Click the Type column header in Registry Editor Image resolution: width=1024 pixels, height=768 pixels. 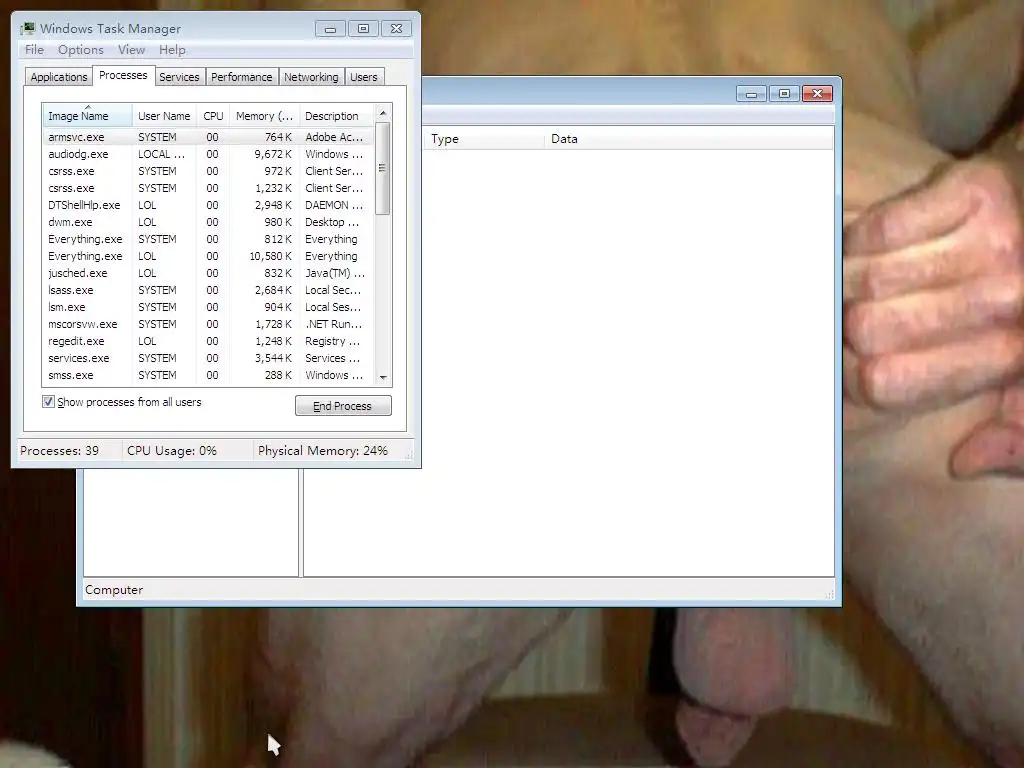click(x=484, y=138)
